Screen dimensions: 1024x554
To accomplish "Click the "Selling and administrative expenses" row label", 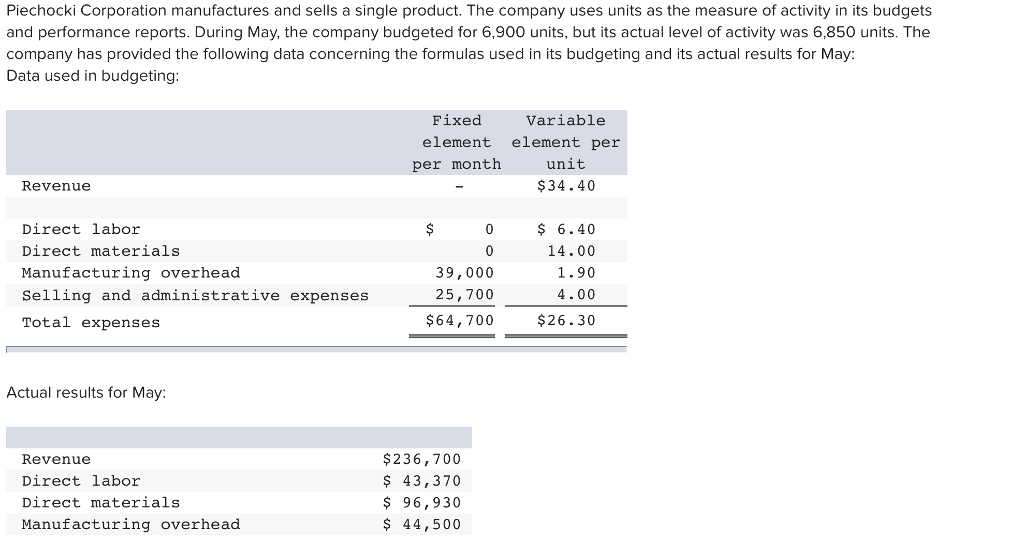I will click(195, 295).
